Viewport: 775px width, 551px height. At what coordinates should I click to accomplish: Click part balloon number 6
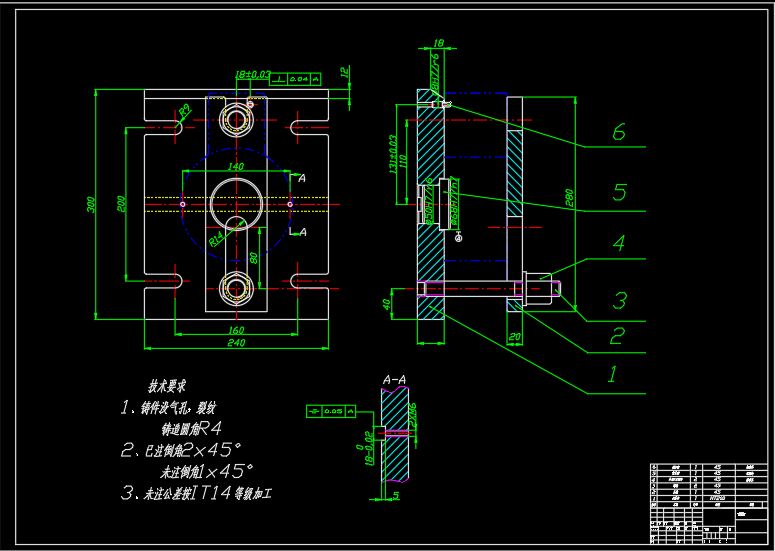point(619,132)
